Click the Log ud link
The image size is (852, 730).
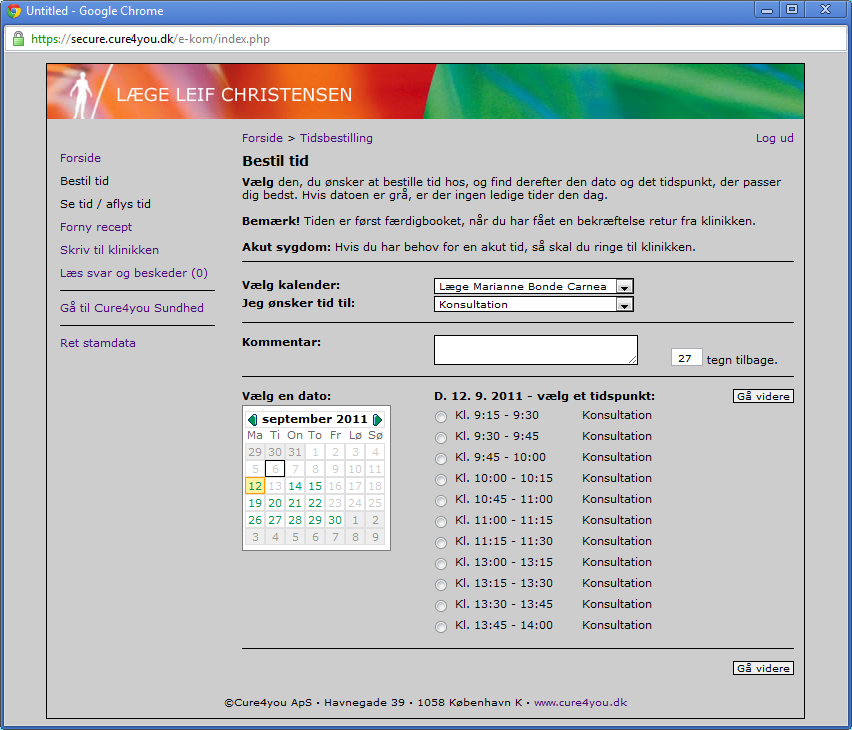tap(774, 138)
